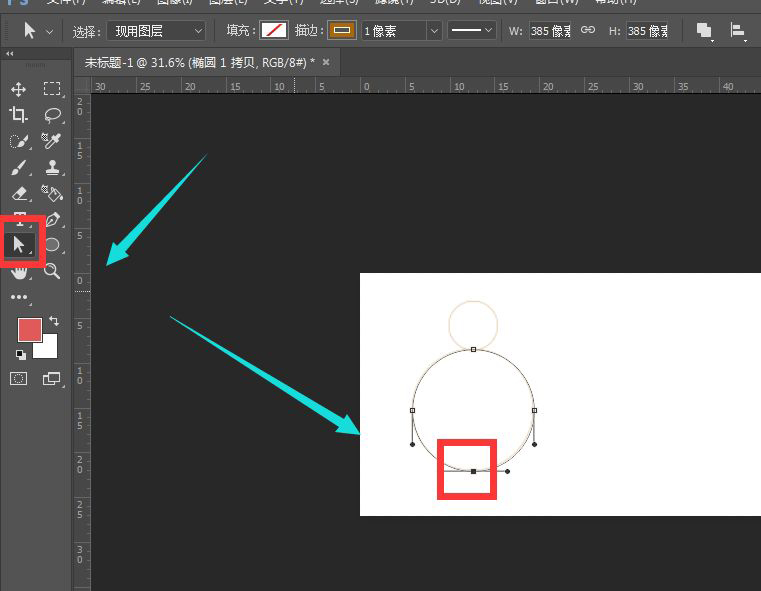Image resolution: width=761 pixels, height=591 pixels.
Task: Select the Rectangular Marquee tool
Action: click(x=52, y=89)
